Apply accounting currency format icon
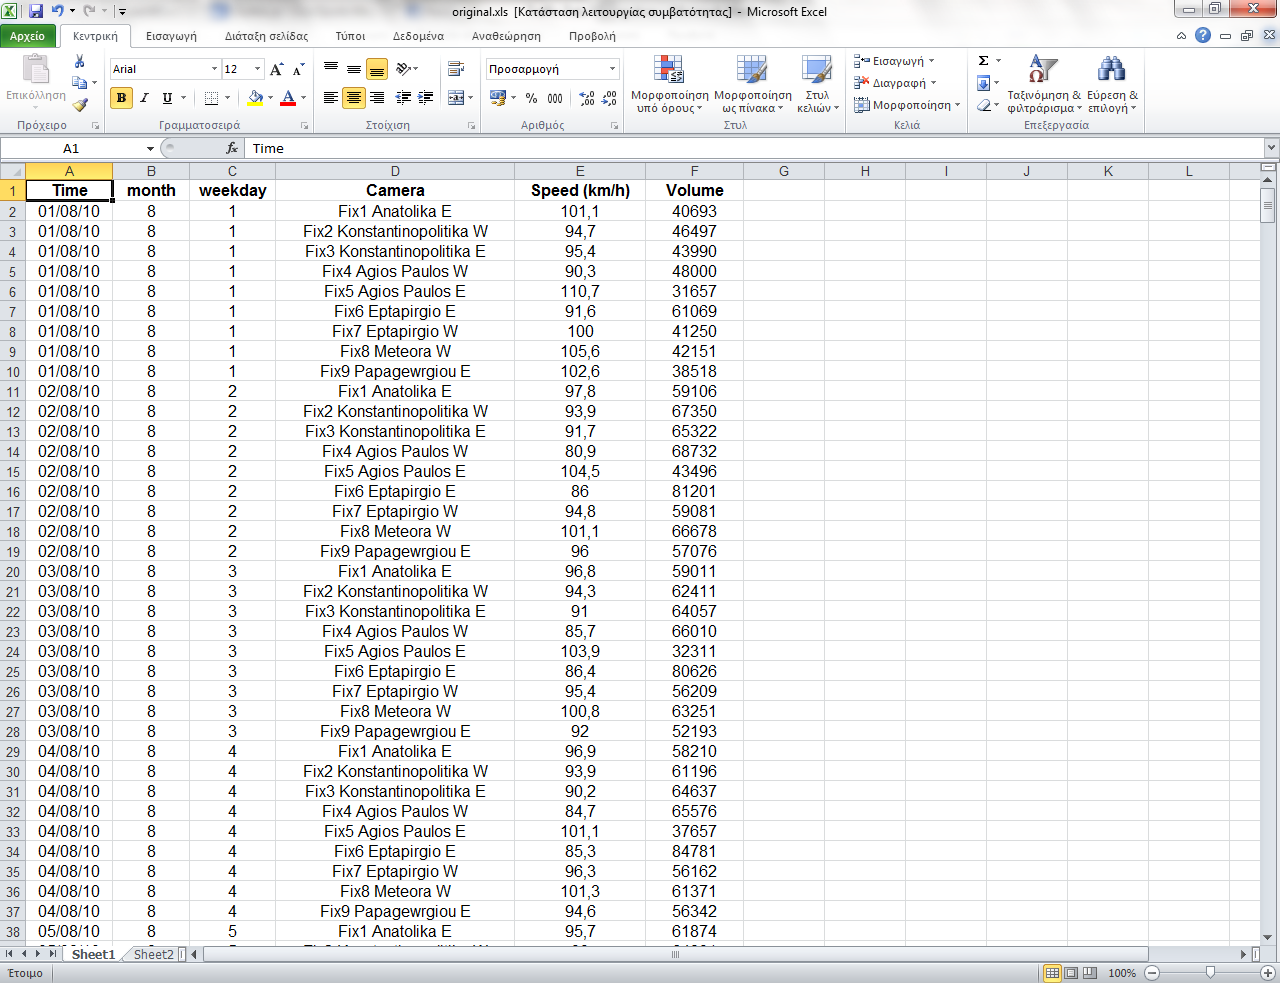Screen dimensions: 1280x983 tap(498, 97)
